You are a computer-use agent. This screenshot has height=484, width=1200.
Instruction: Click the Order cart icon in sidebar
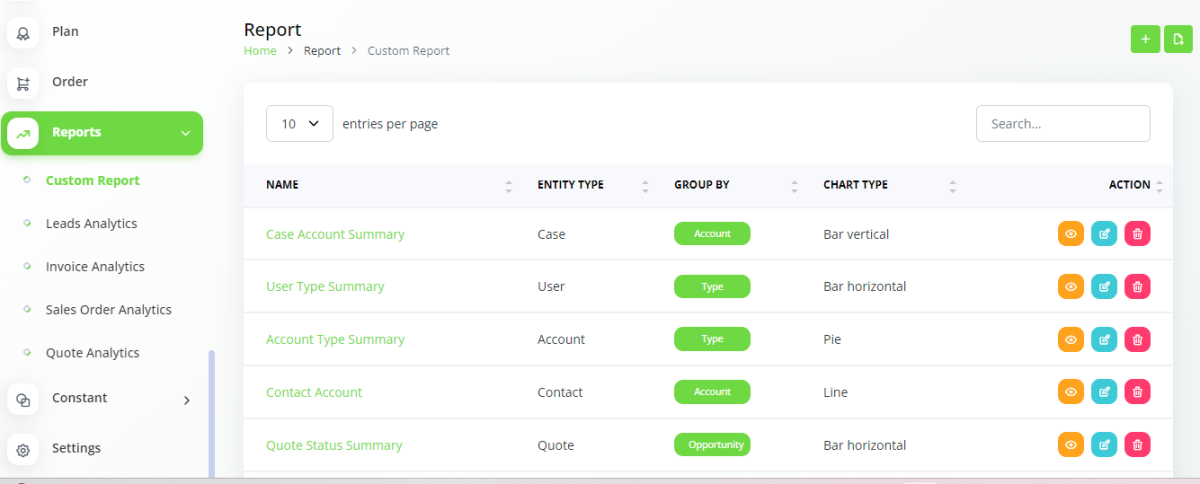23,83
